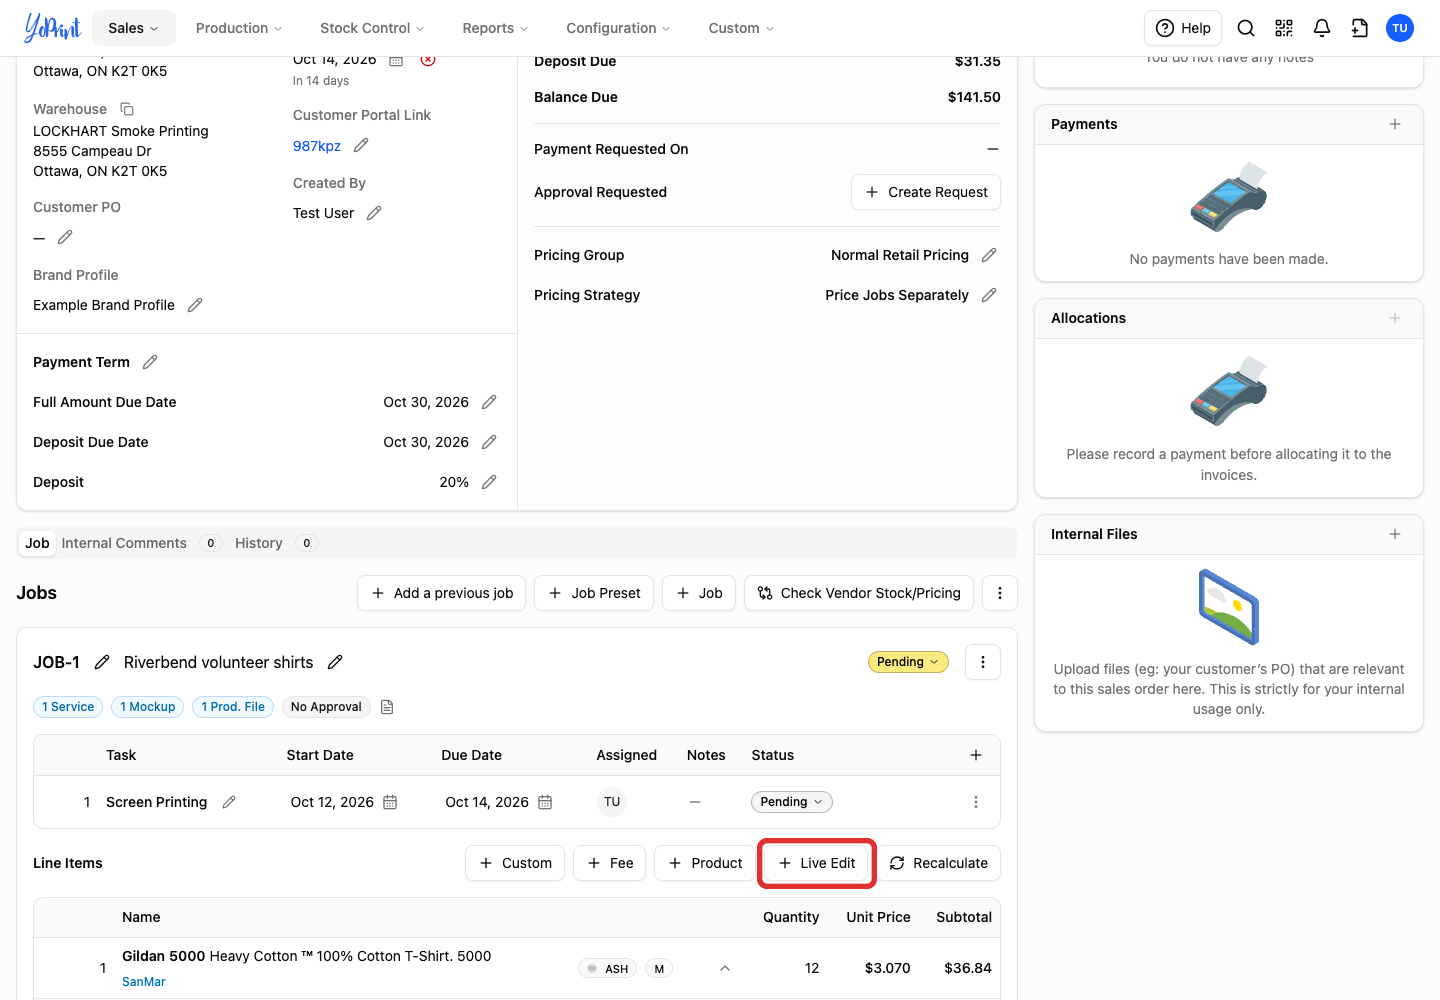Viewport: 1440px width, 1000px height.
Task: Copy the Warehouse address
Action: (x=127, y=109)
